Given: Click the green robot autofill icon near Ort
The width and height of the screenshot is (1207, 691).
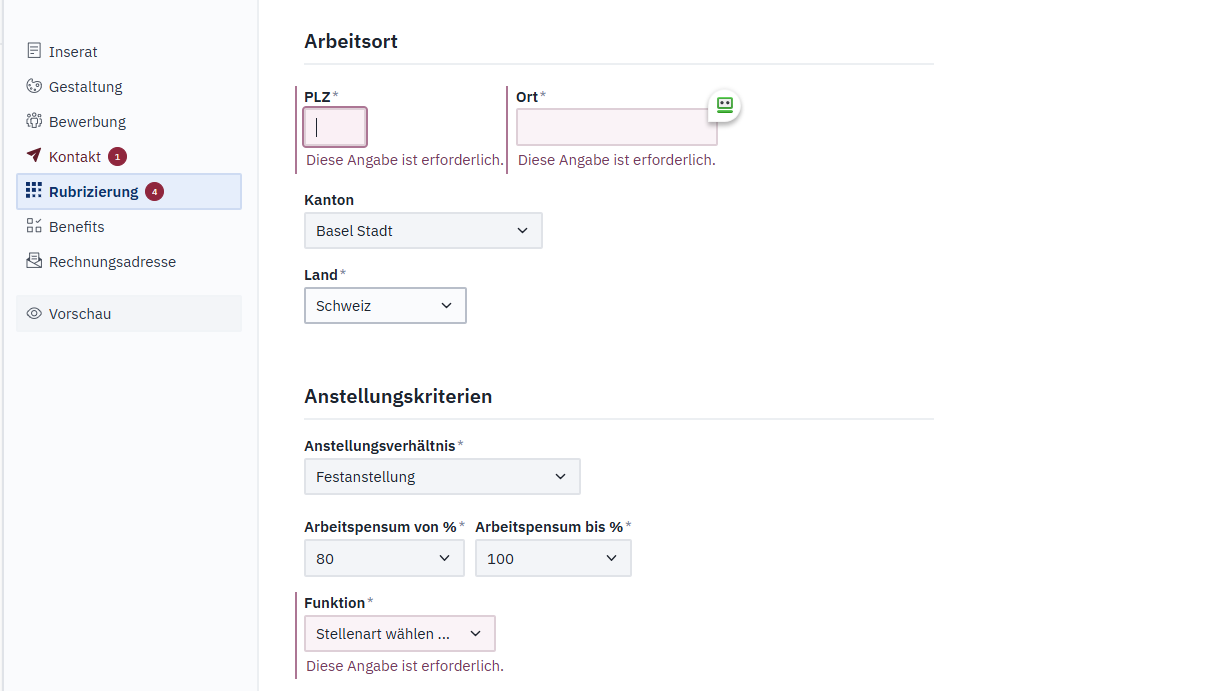Looking at the screenshot, I should point(724,105).
